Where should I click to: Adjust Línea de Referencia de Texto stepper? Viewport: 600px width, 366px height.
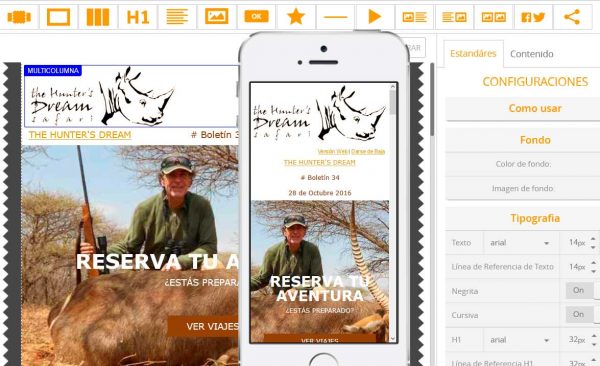click(x=593, y=267)
